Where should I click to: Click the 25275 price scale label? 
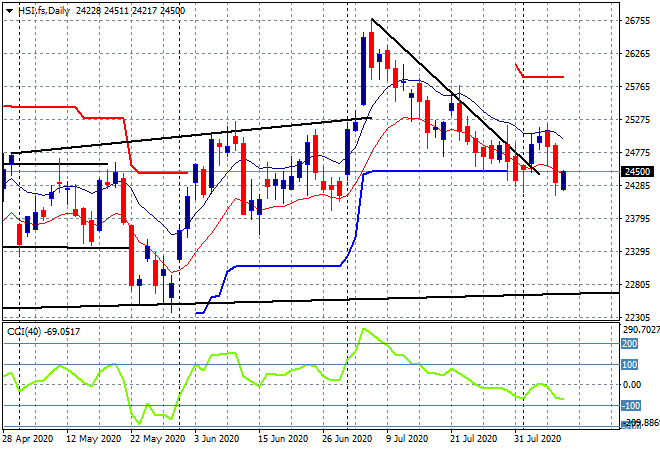(637, 120)
